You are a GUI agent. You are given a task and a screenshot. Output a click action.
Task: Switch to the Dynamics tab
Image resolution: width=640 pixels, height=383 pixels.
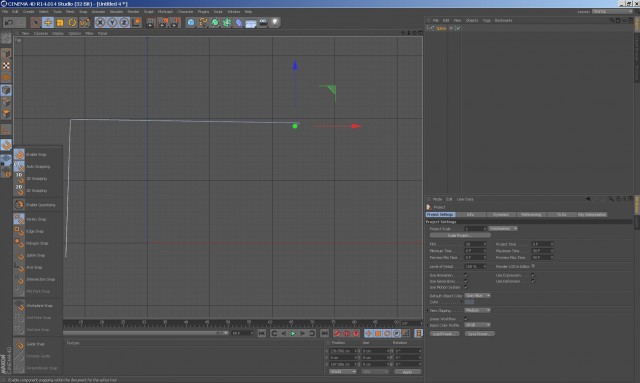click(501, 214)
